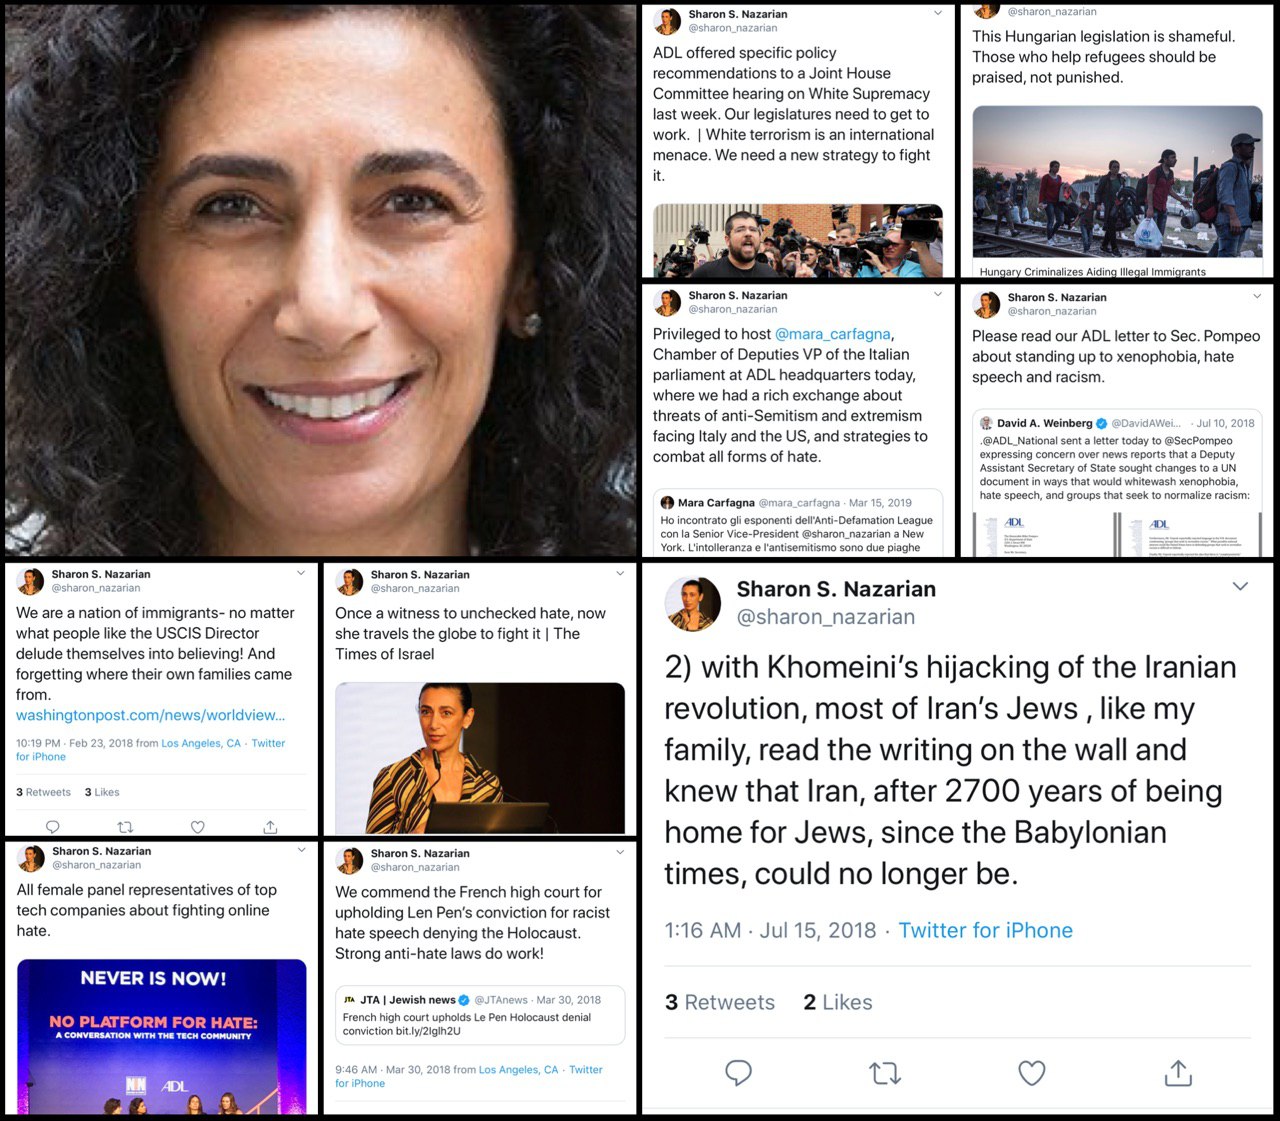Open chevron menu on the Pompeo letter tweet

click(1257, 296)
